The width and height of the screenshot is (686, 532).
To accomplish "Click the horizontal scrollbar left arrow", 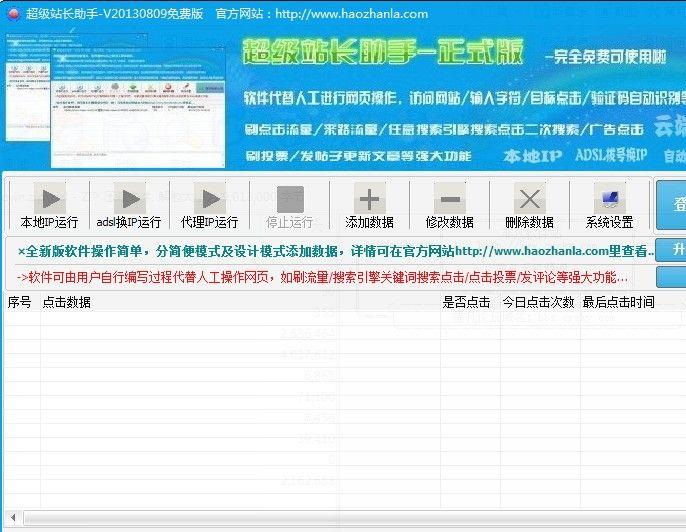I will [13, 518].
